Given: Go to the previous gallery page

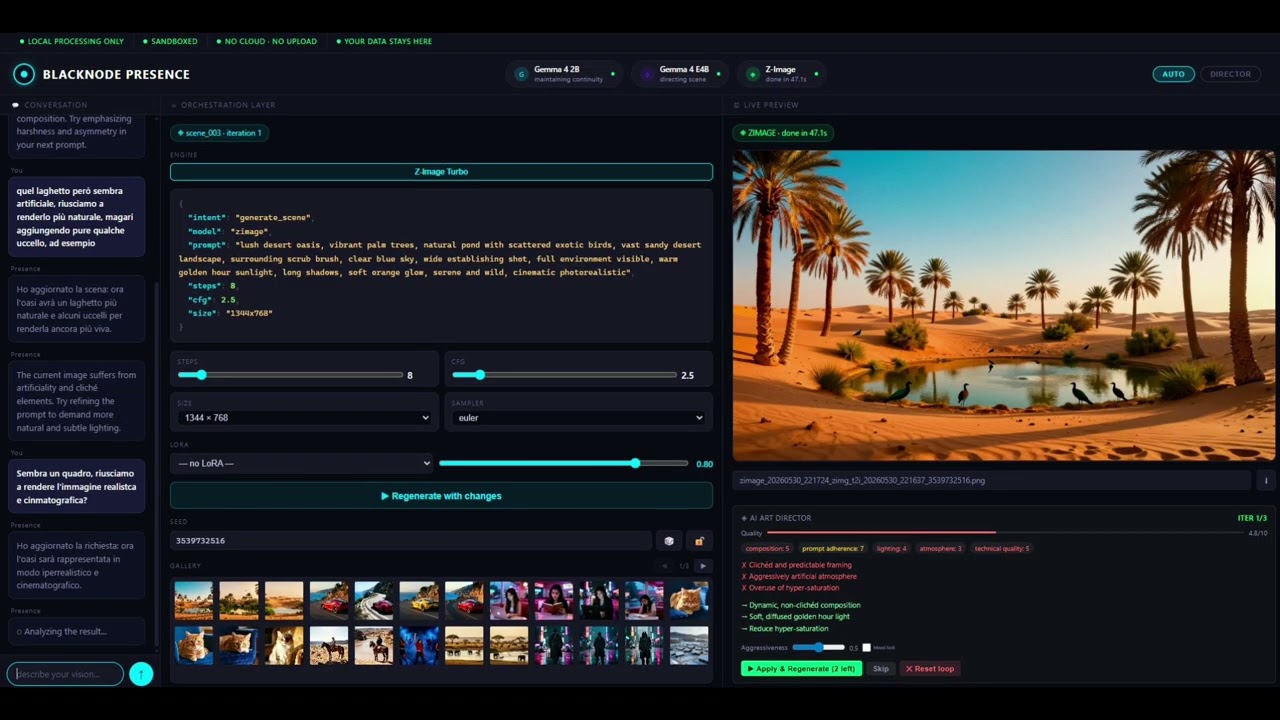Looking at the screenshot, I should click(x=665, y=566).
